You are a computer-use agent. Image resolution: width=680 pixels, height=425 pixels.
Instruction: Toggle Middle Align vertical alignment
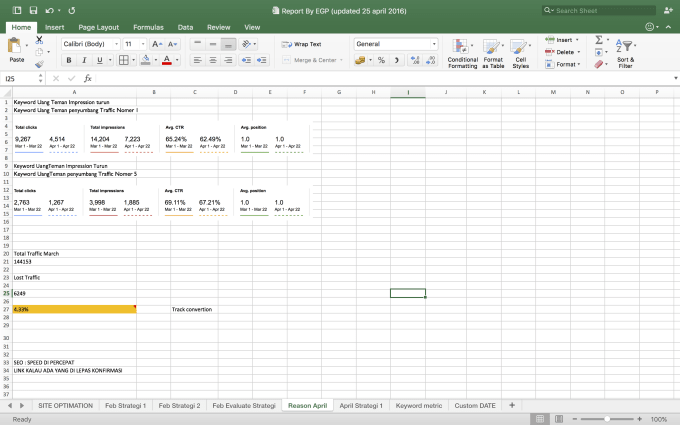[213, 44]
